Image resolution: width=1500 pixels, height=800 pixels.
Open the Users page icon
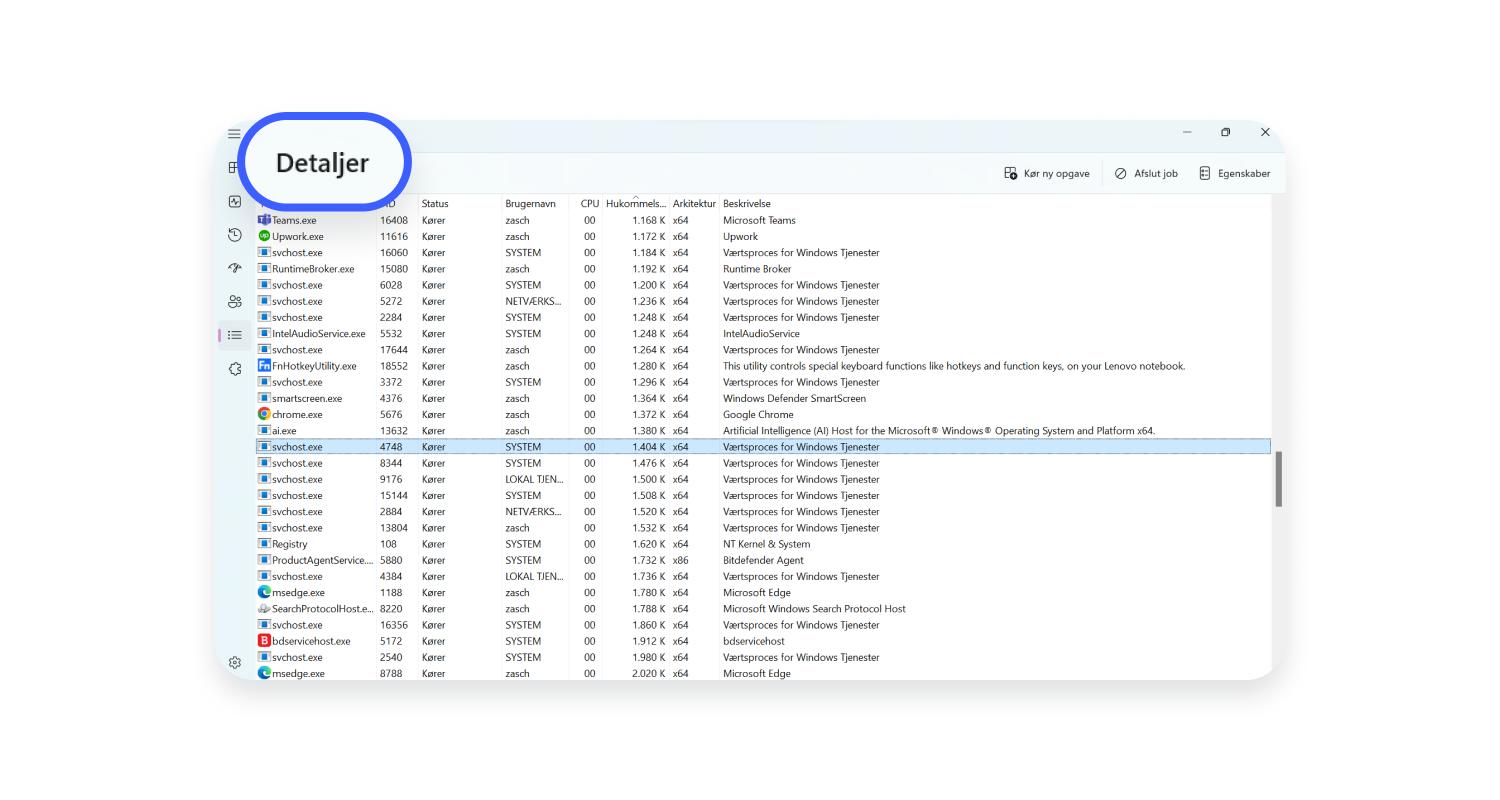[235, 302]
